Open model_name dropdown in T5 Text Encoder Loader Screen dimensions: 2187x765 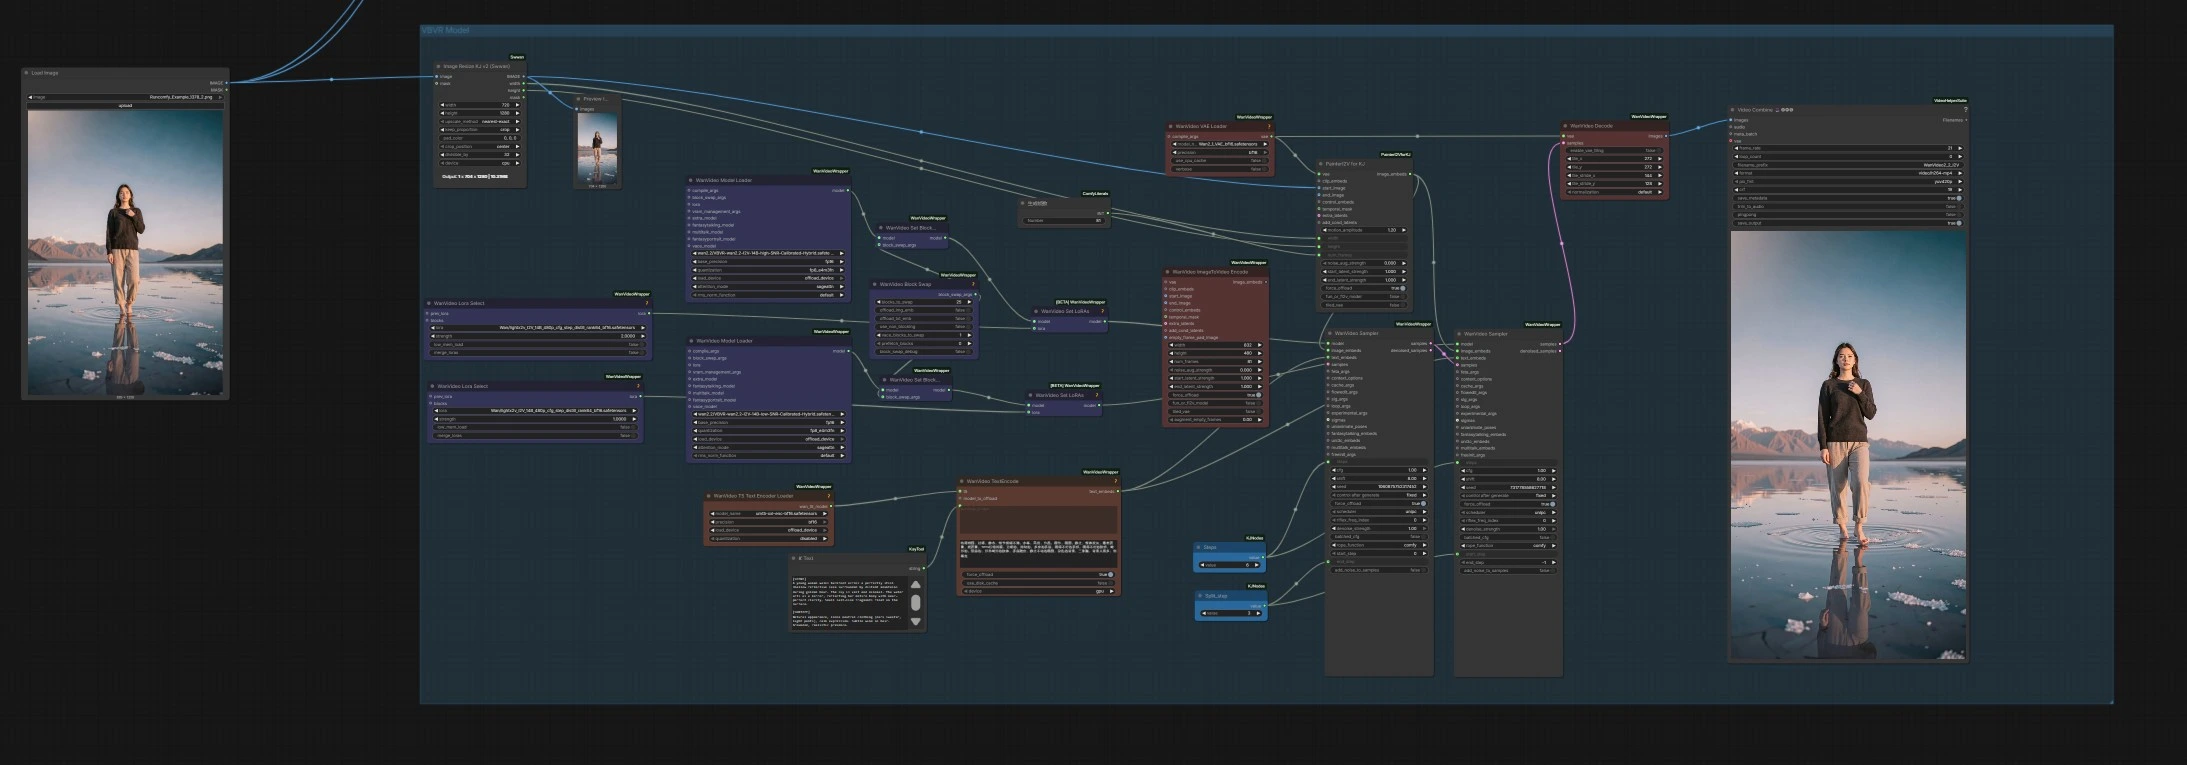click(768, 514)
